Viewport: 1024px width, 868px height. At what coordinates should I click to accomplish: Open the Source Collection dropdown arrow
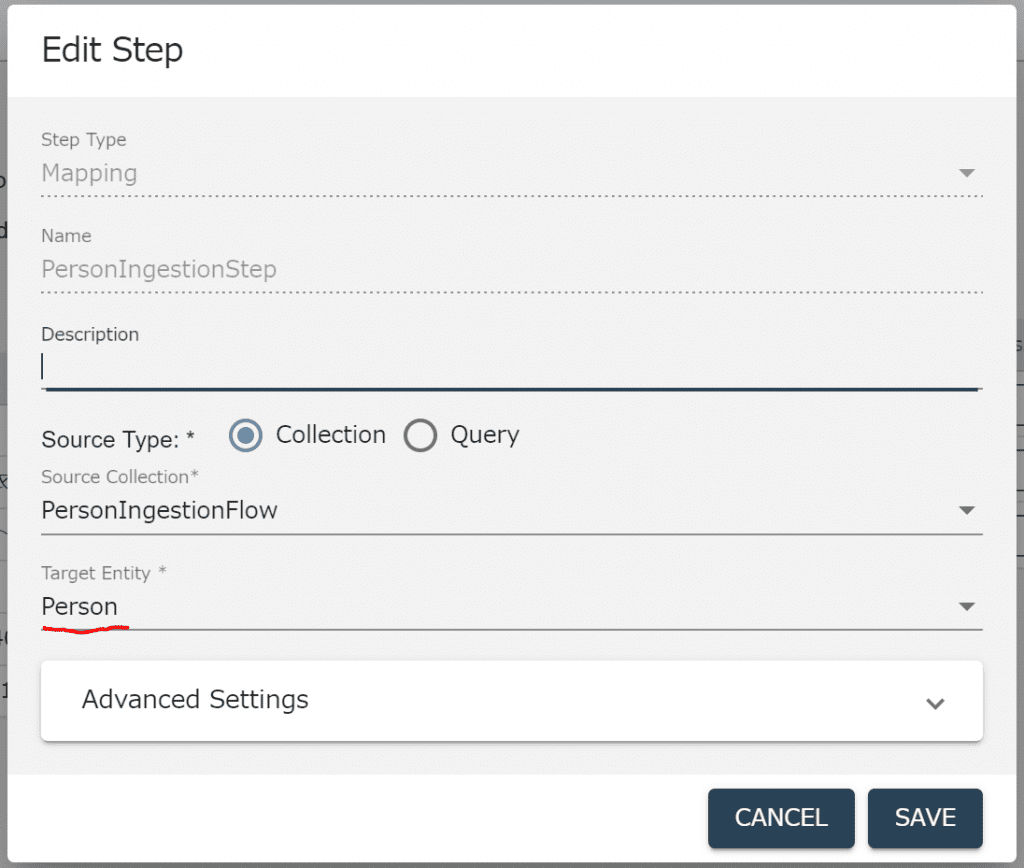point(966,511)
